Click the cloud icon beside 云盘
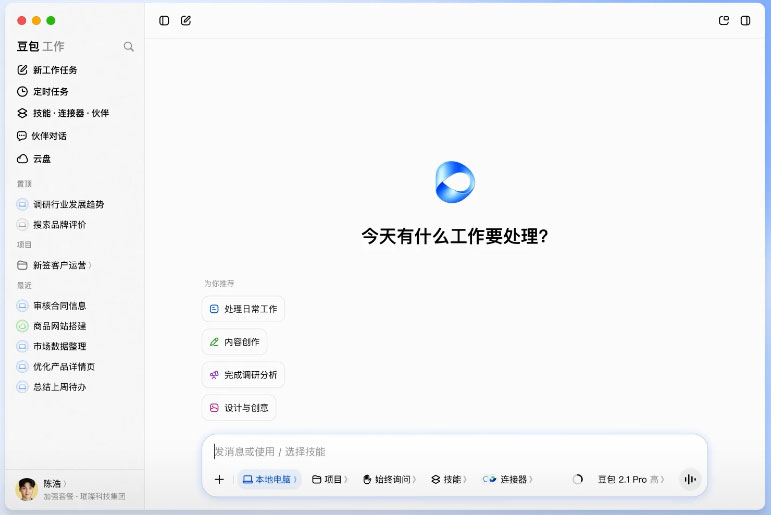771x515 pixels. [23, 158]
